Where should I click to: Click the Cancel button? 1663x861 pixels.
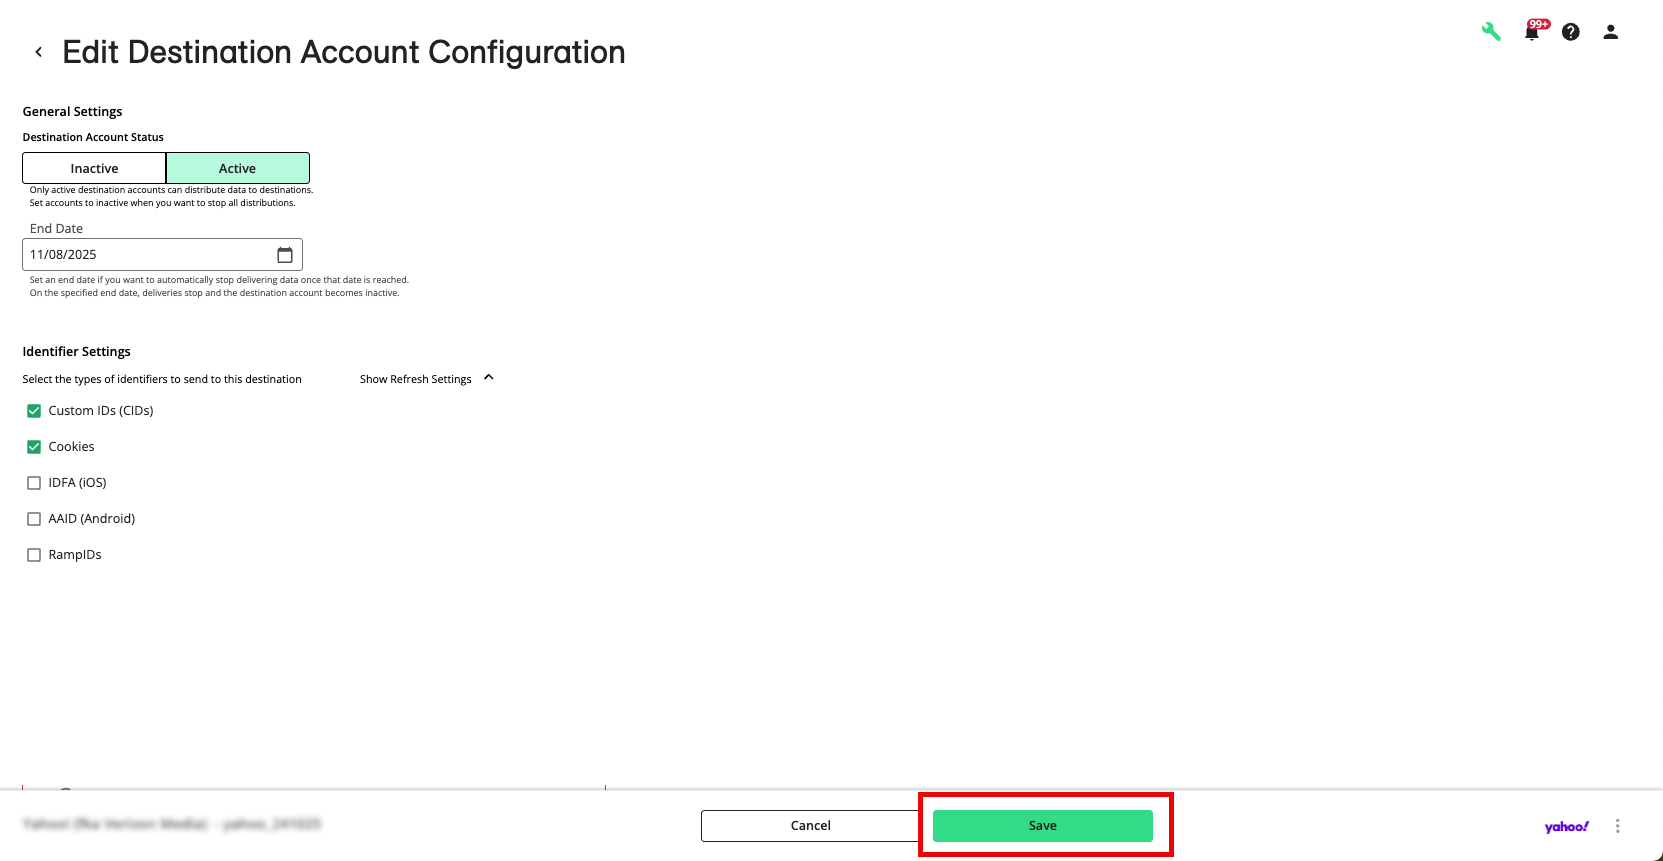(x=810, y=826)
